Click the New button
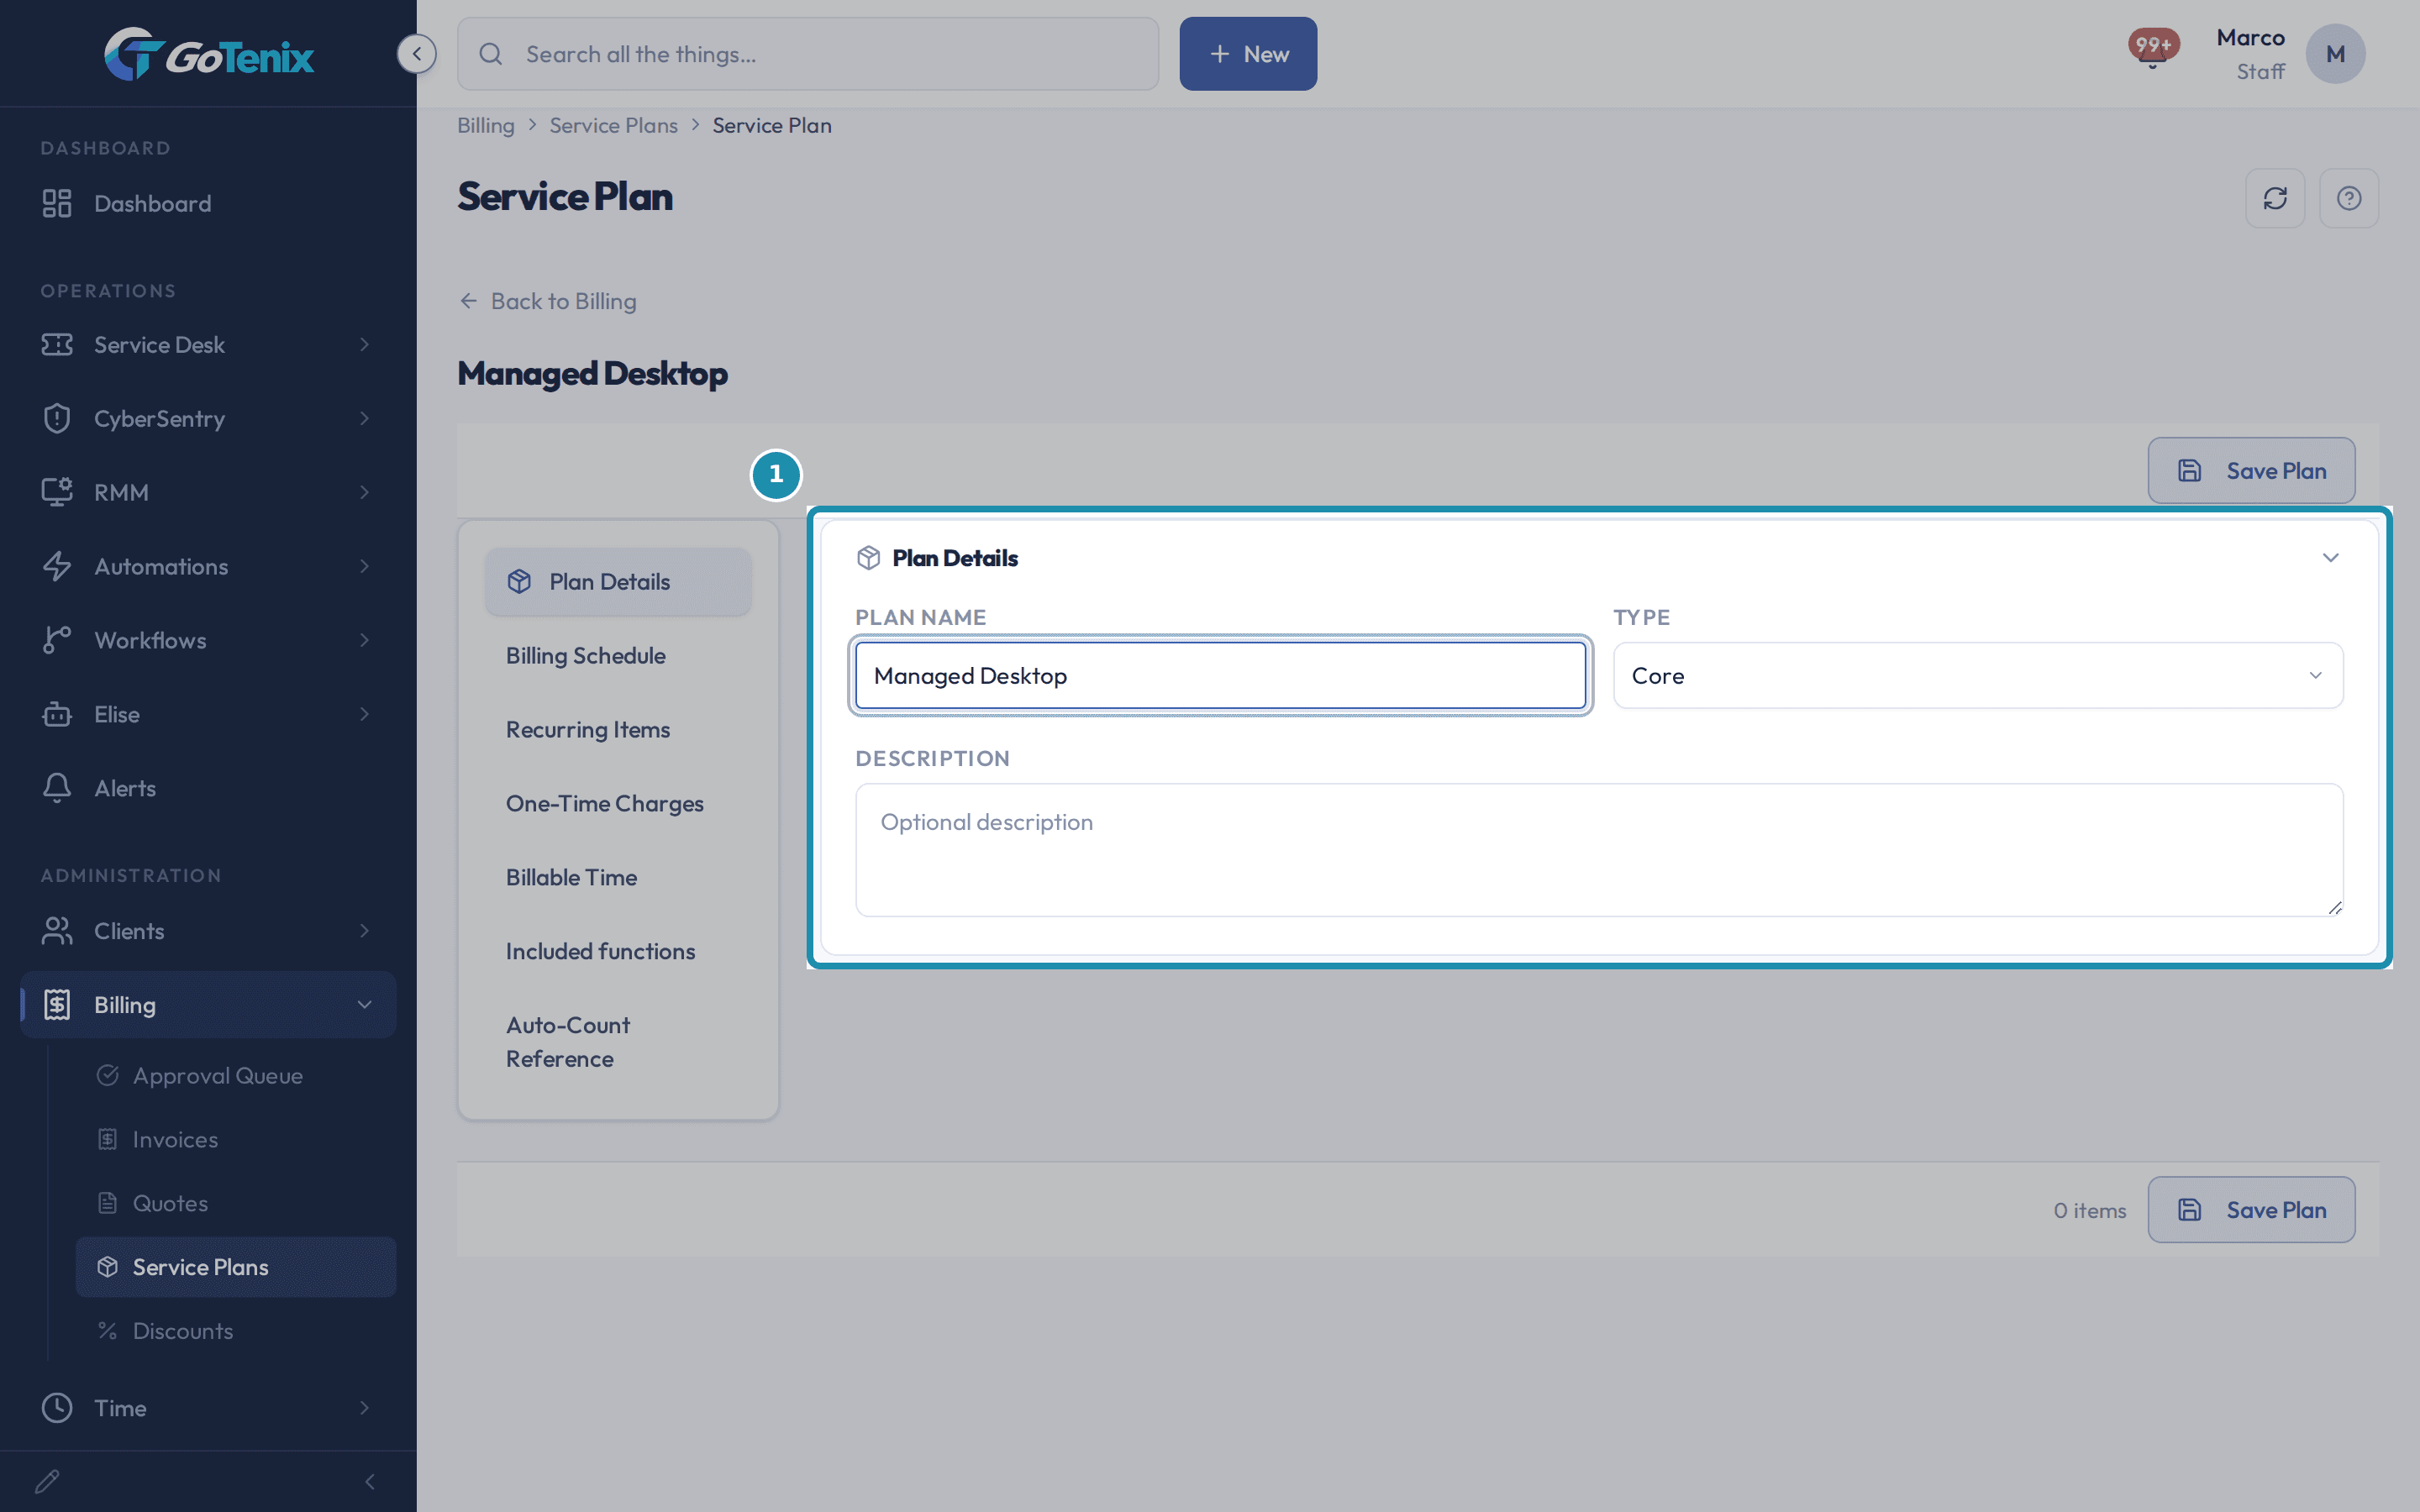Viewport: 2420px width, 1512px height. point(1248,54)
